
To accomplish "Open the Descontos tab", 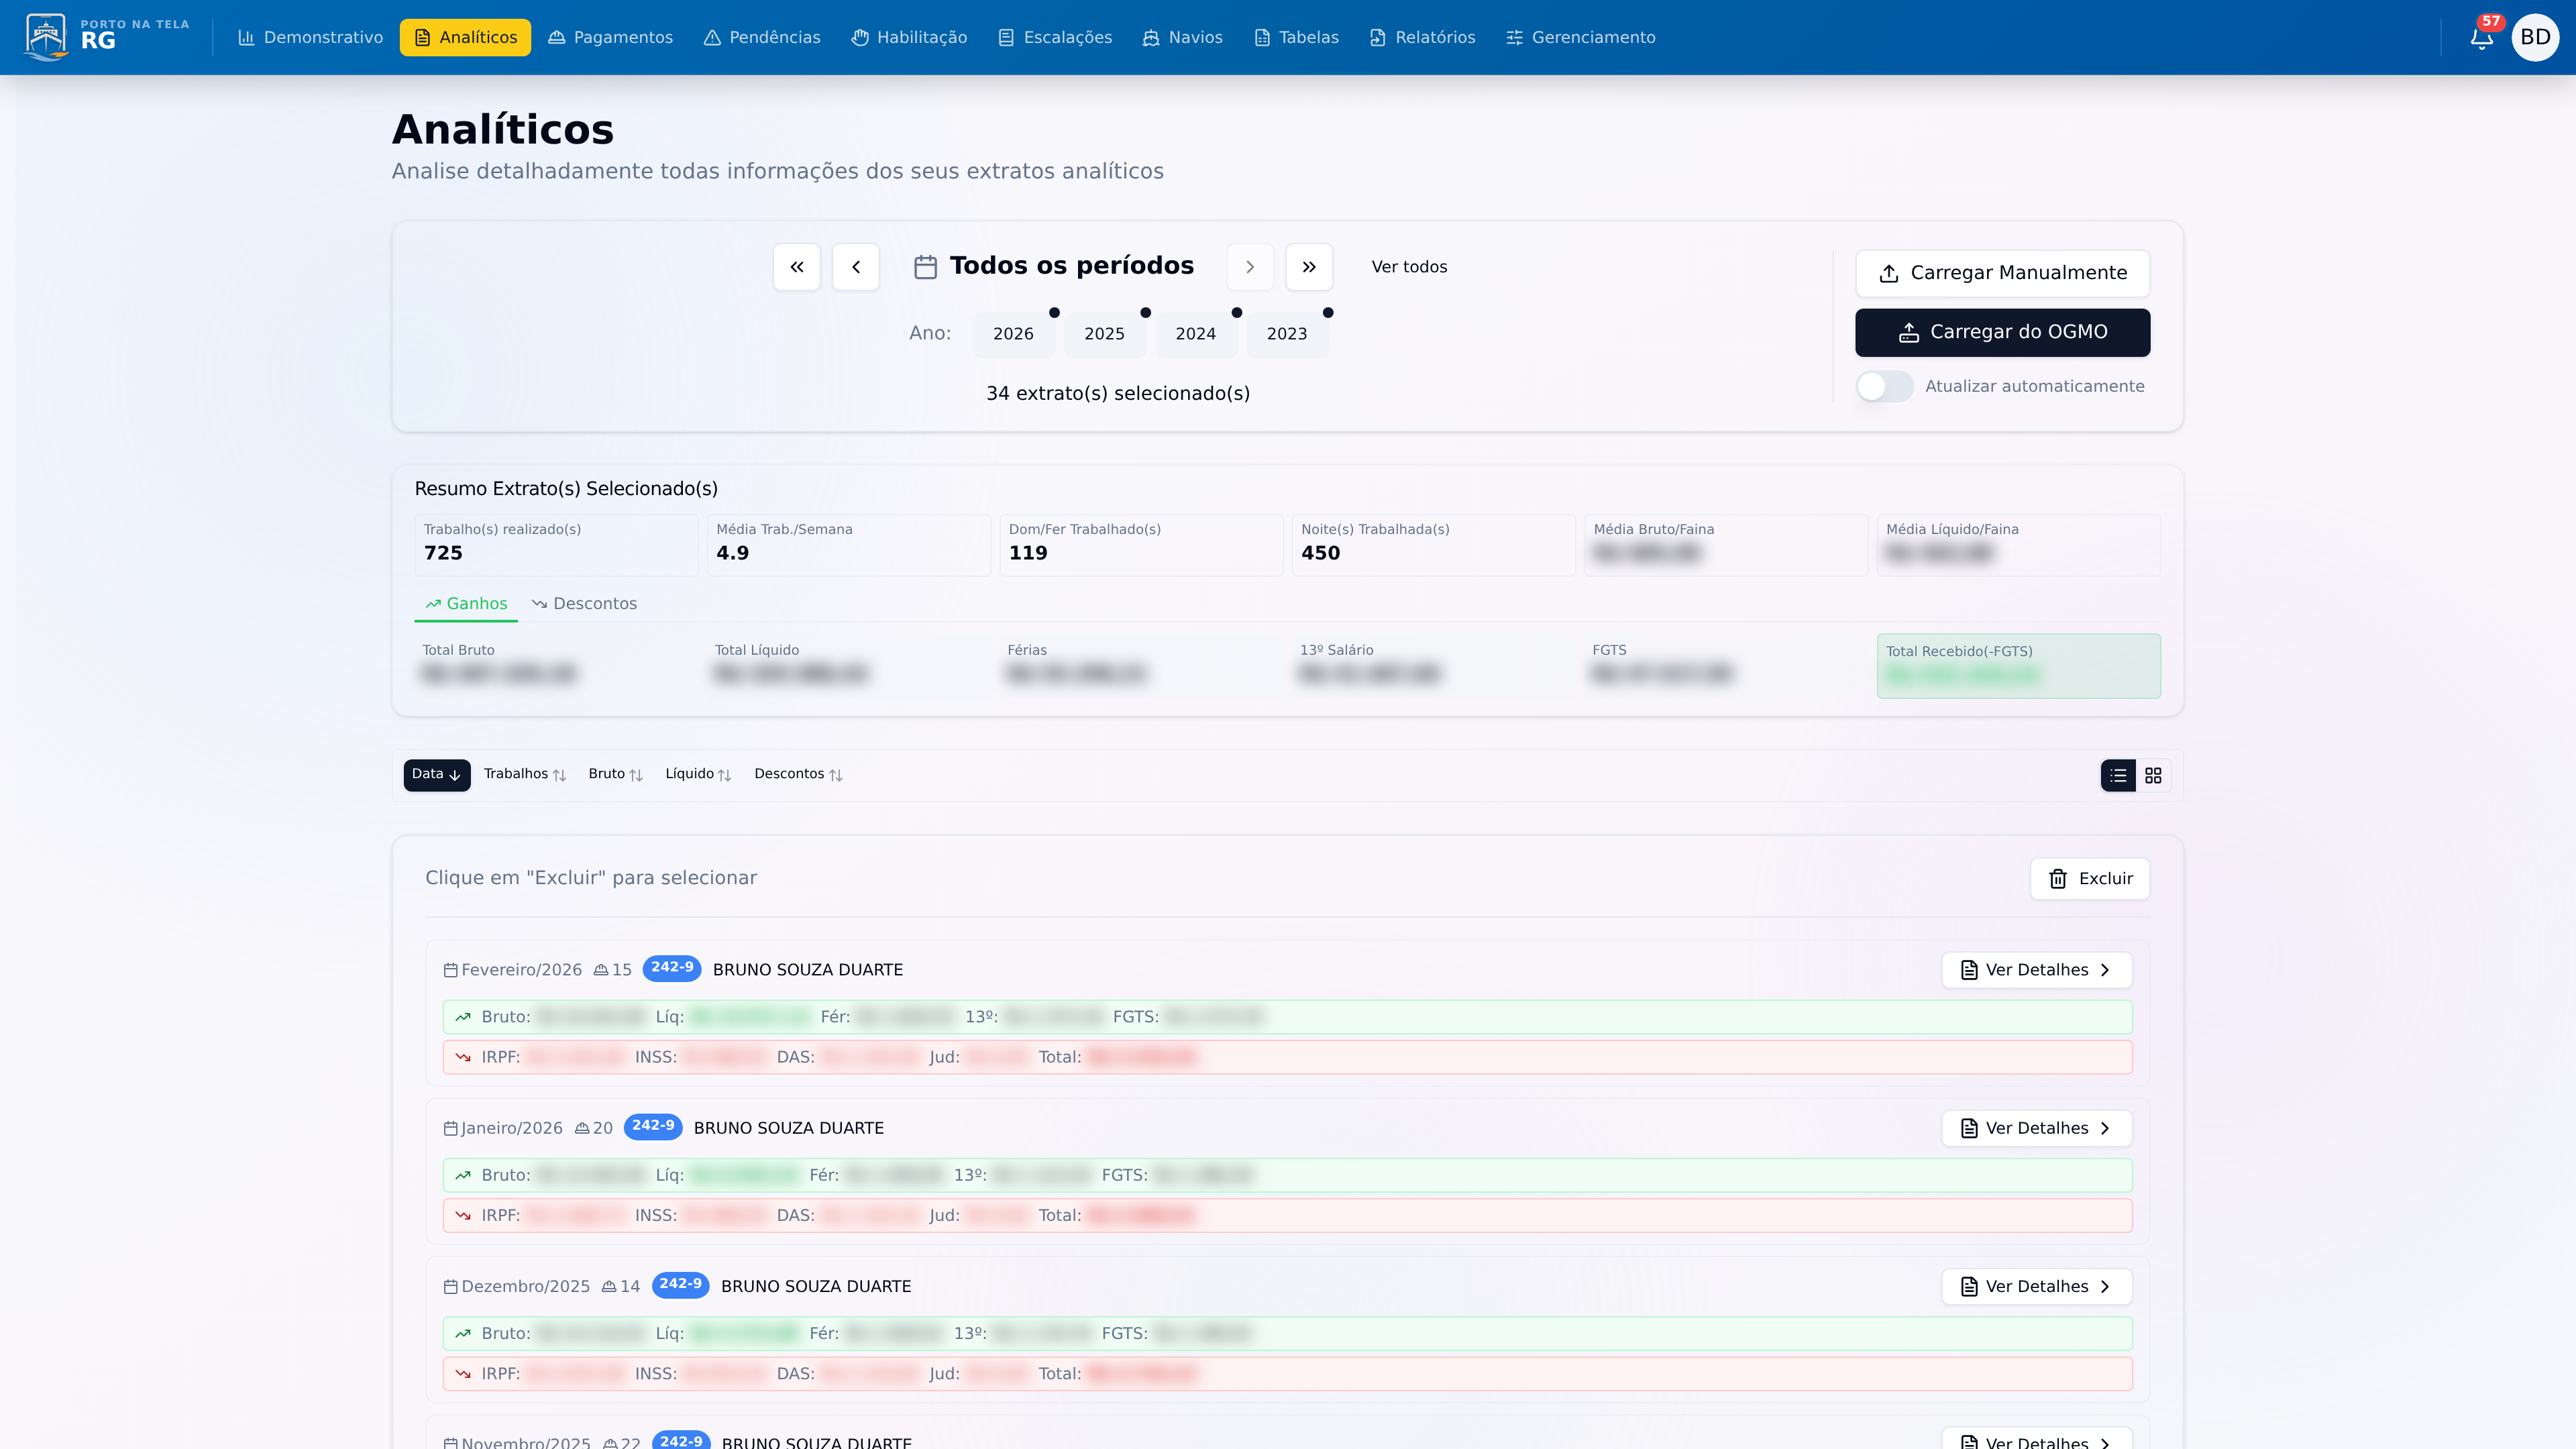I will click(584, 604).
